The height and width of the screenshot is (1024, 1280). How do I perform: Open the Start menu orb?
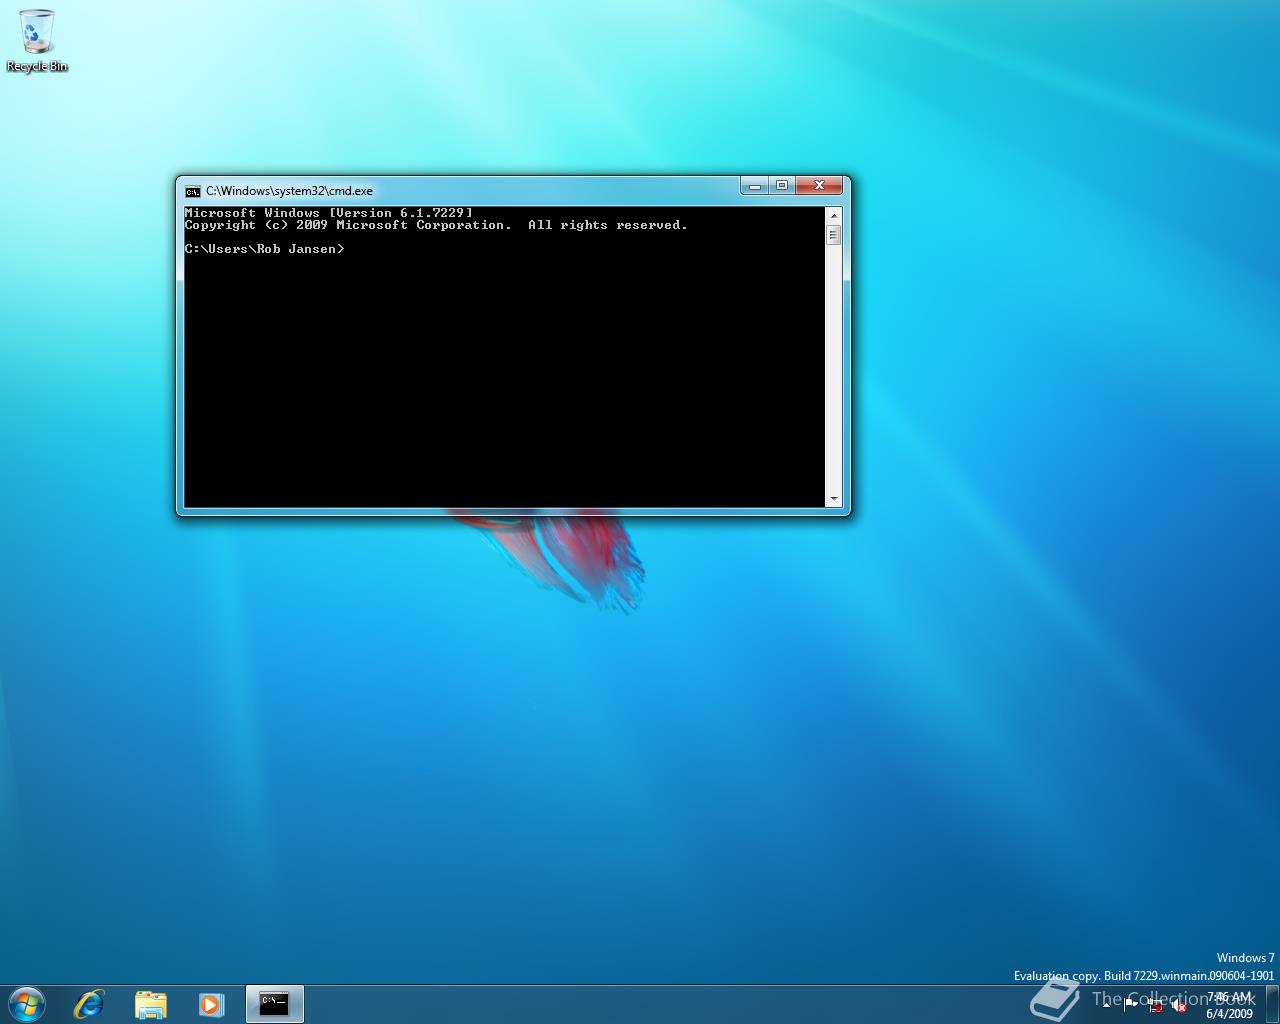(26, 1004)
